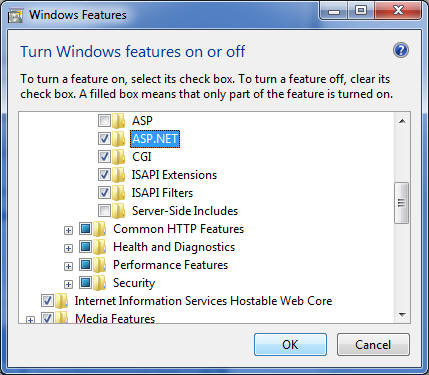
Task: Select the Windows Features title bar icon
Action: pos(15,16)
